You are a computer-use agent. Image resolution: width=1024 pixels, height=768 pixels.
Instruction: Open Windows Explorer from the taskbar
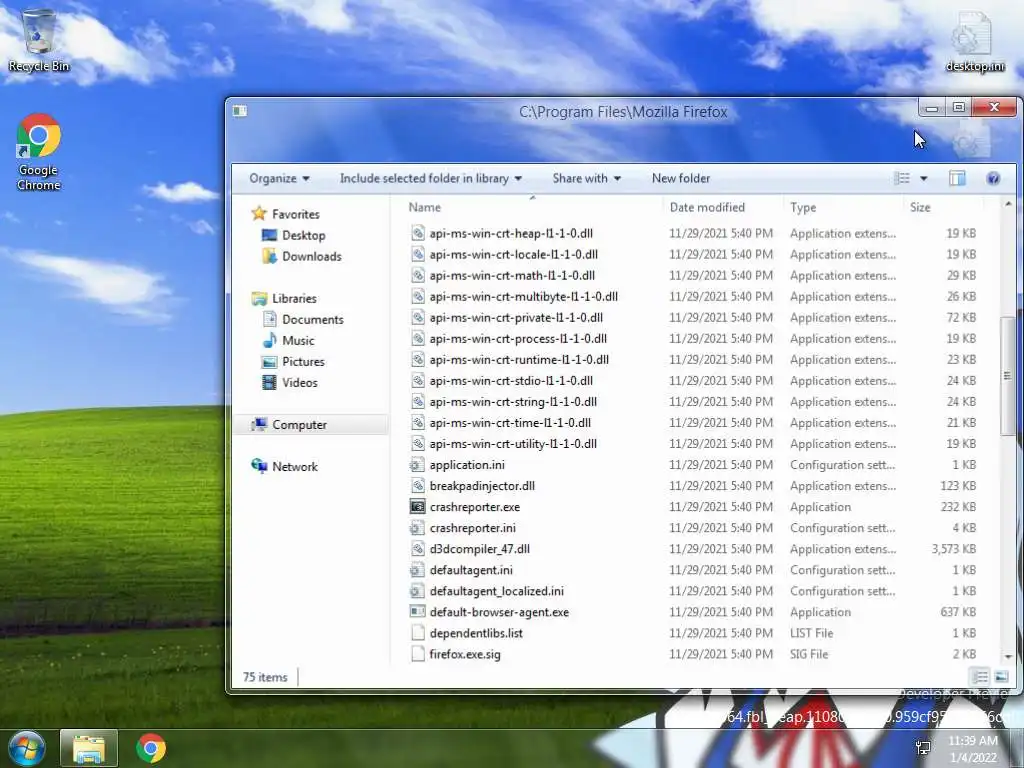point(89,748)
